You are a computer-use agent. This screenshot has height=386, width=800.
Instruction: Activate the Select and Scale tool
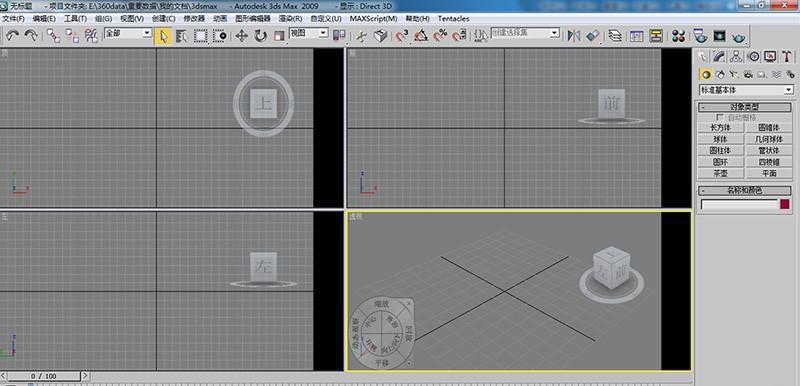coord(279,36)
